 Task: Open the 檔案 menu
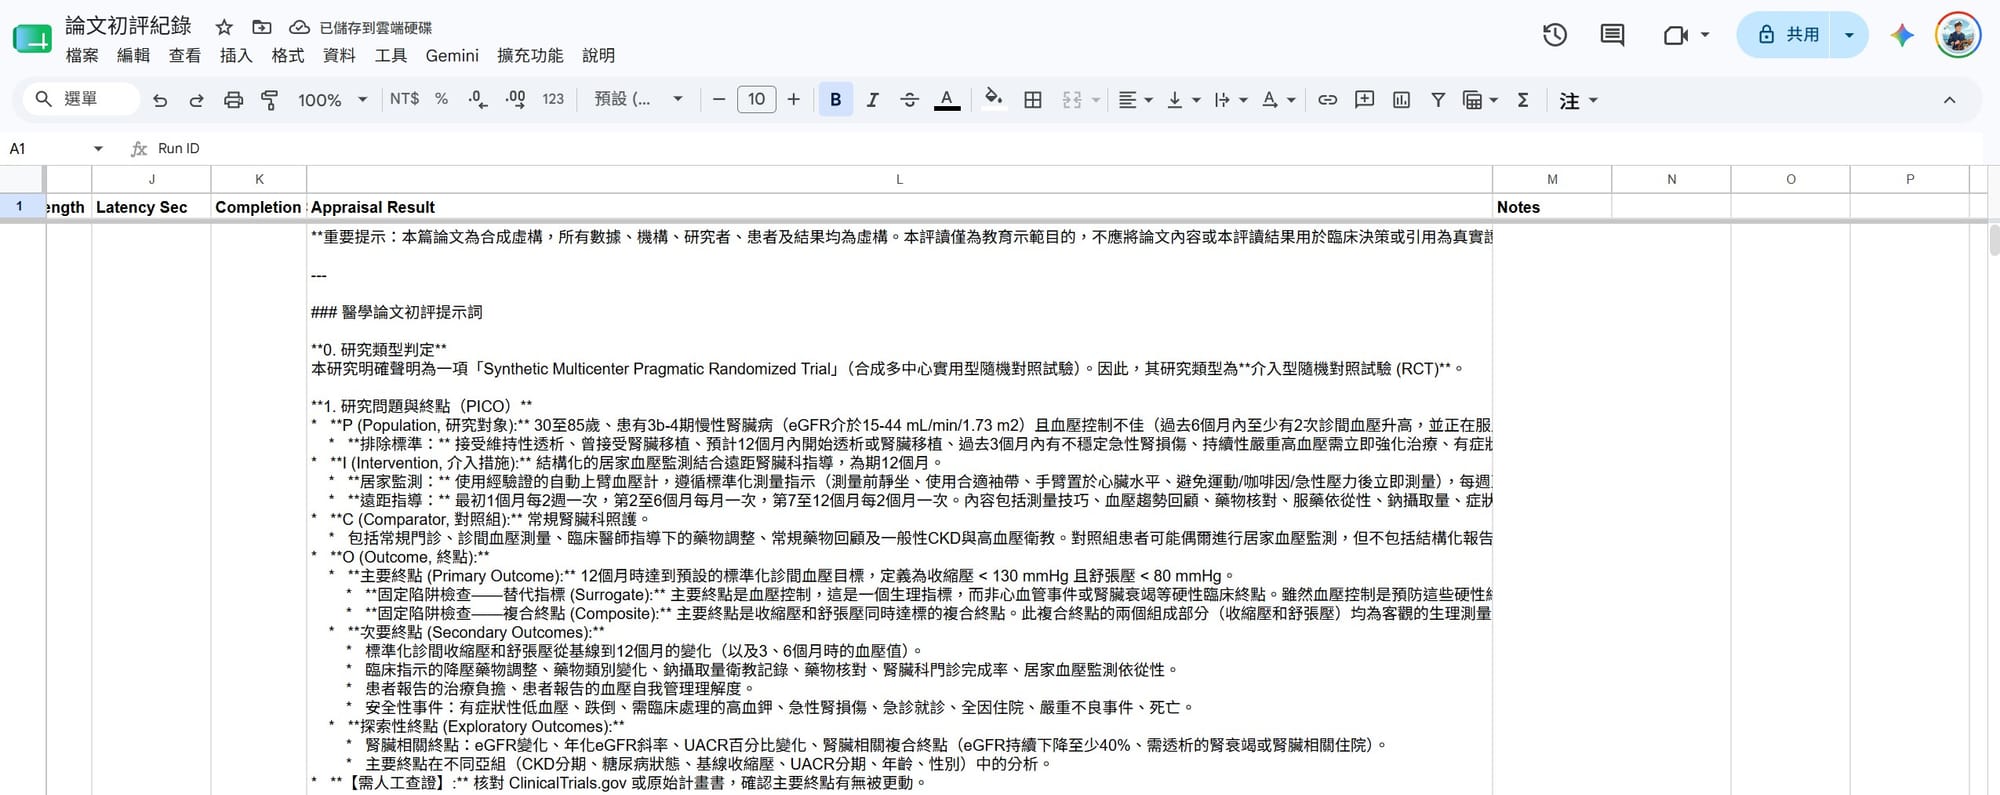coord(82,56)
